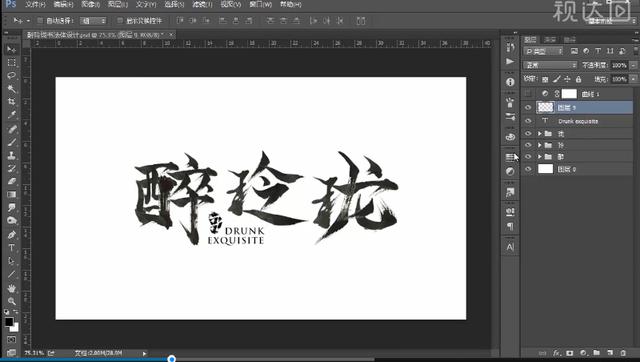Click the link layers icon
Image resolution: width=640 pixels, height=362 pixels.
(x=542, y=353)
